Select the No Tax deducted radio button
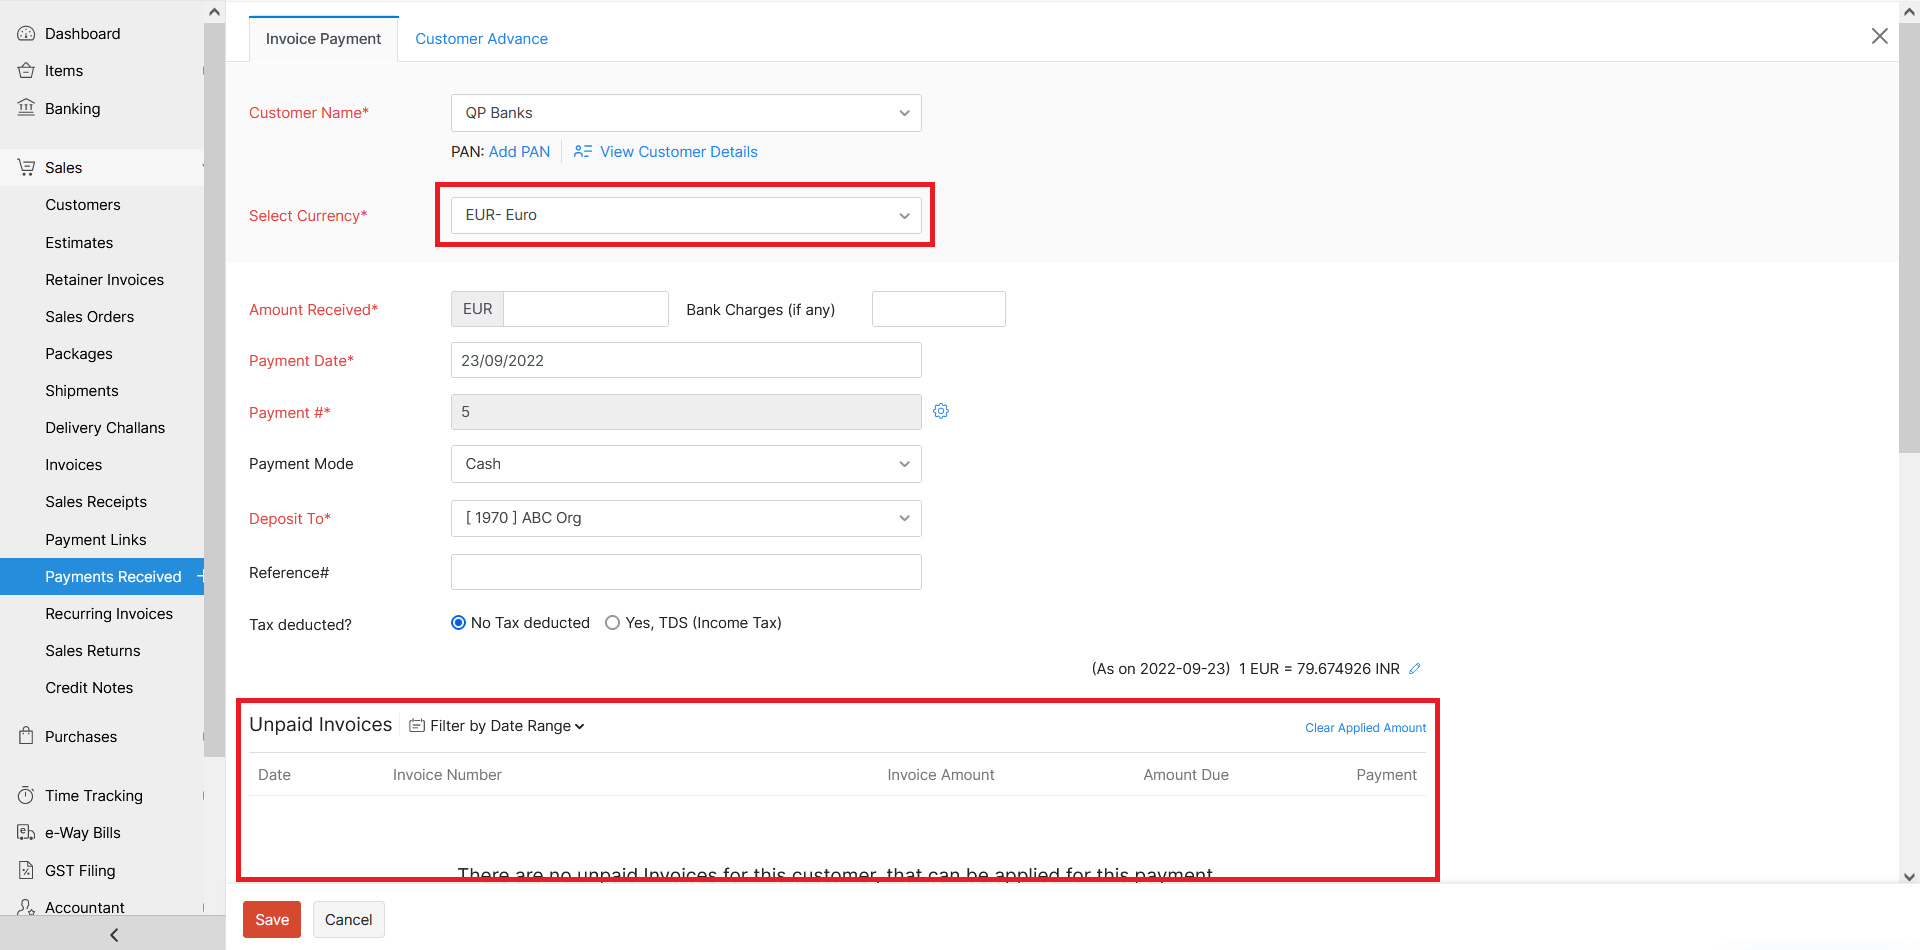This screenshot has width=1920, height=950. pyautogui.click(x=459, y=622)
